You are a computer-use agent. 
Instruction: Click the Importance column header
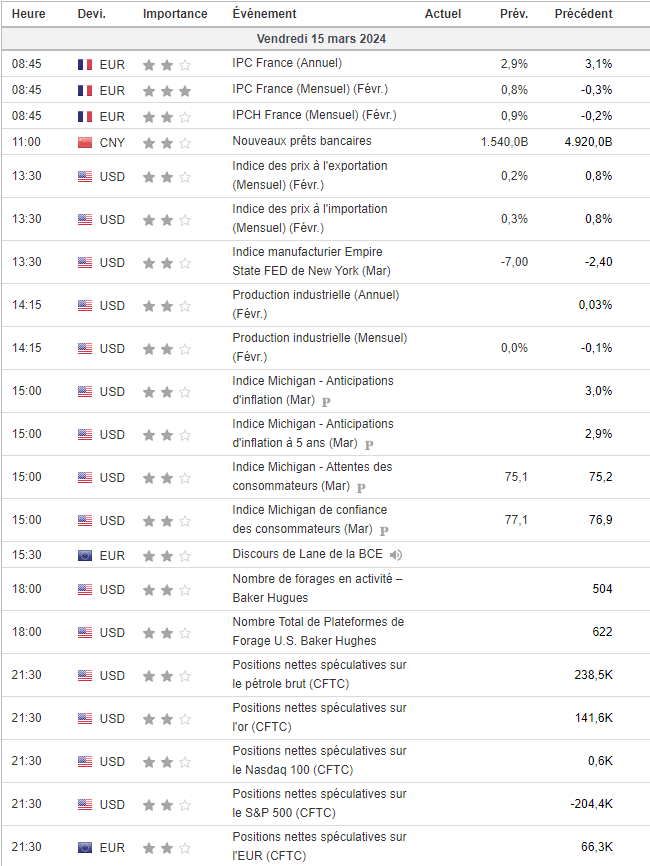(175, 14)
